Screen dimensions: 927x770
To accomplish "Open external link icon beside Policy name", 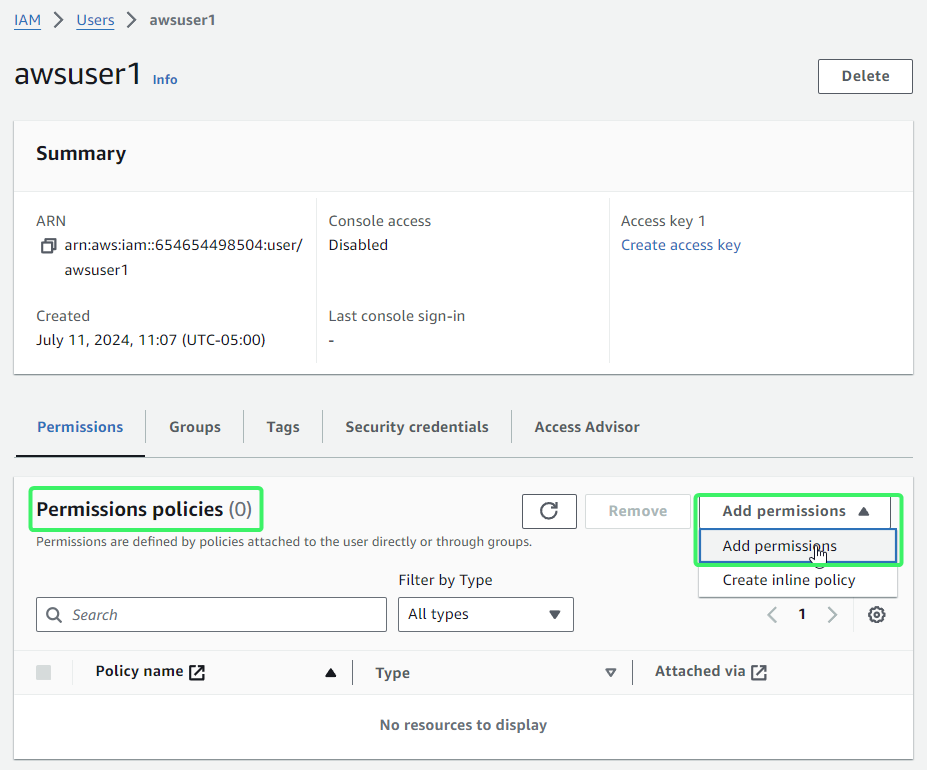I will tap(197, 672).
